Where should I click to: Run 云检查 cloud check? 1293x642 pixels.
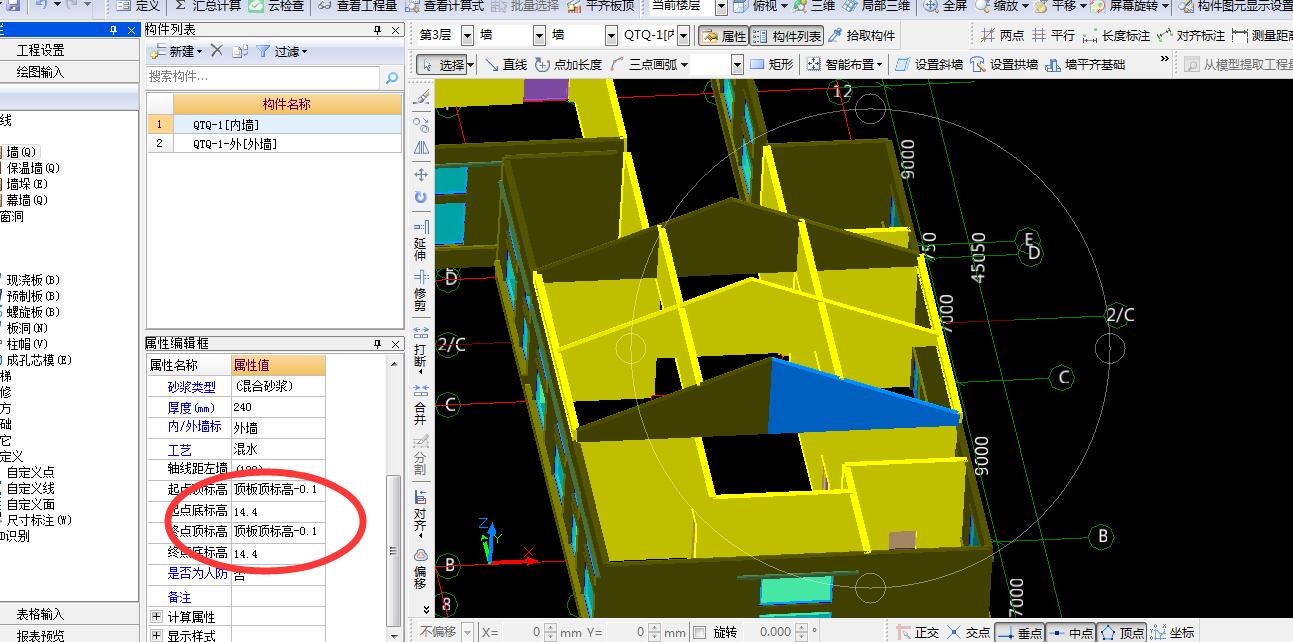(276, 6)
